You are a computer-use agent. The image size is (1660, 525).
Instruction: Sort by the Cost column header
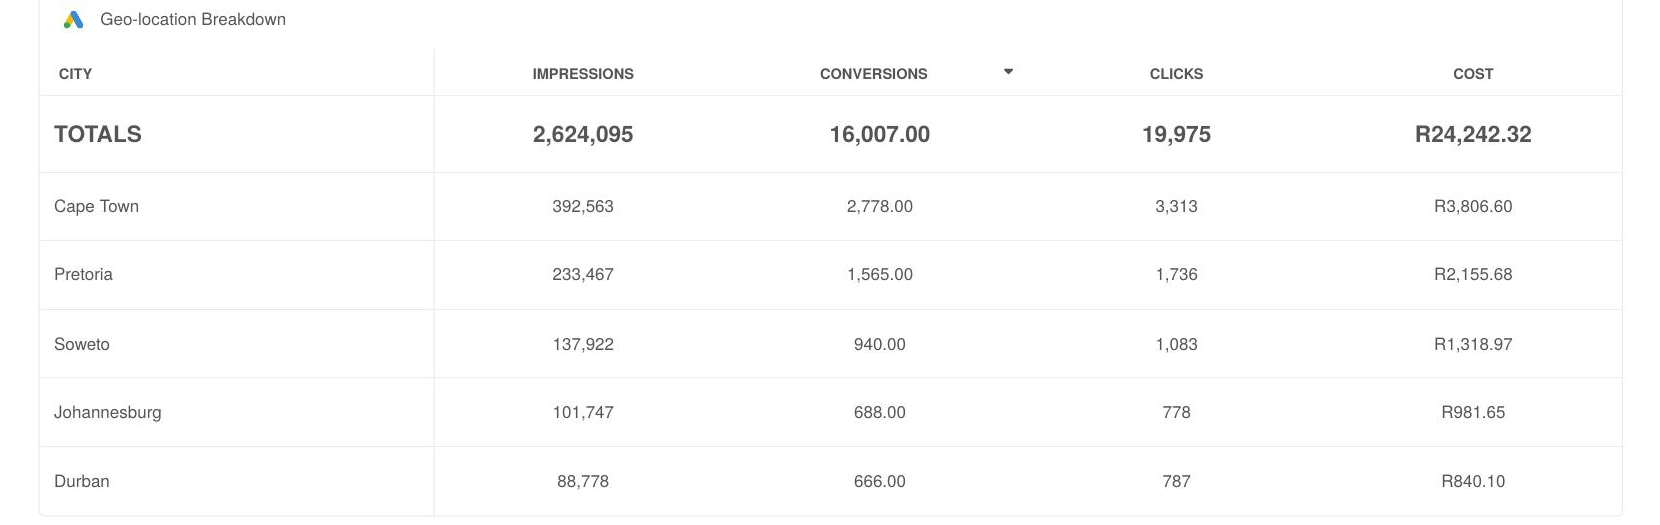click(1473, 74)
